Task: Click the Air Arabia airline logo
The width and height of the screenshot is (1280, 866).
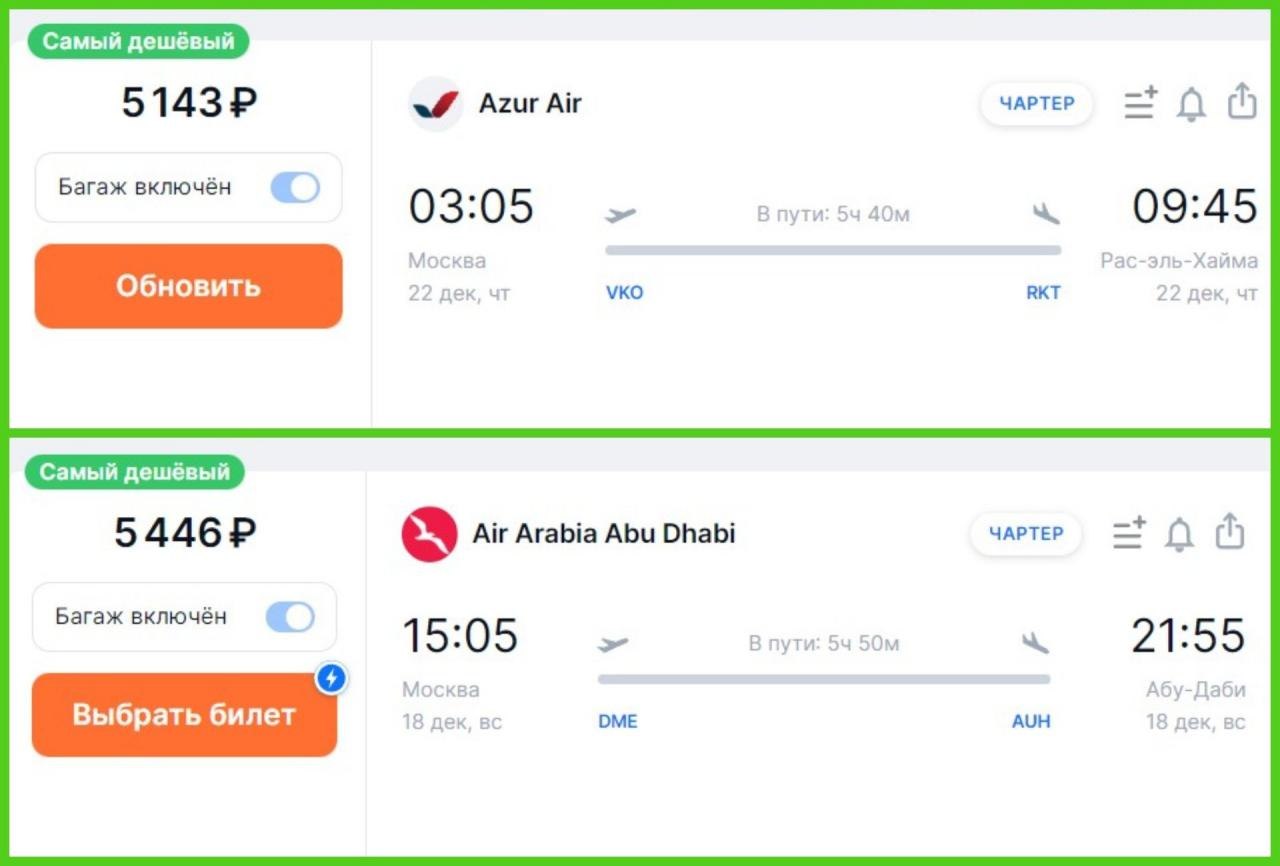Action: (x=429, y=534)
